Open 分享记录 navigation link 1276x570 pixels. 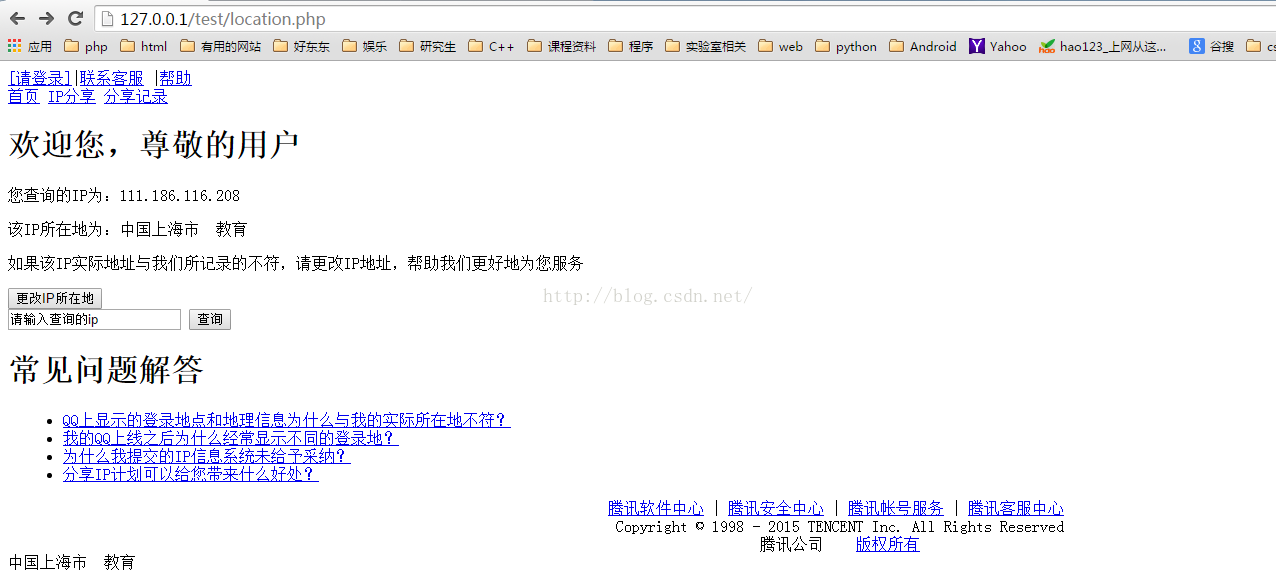pos(135,96)
